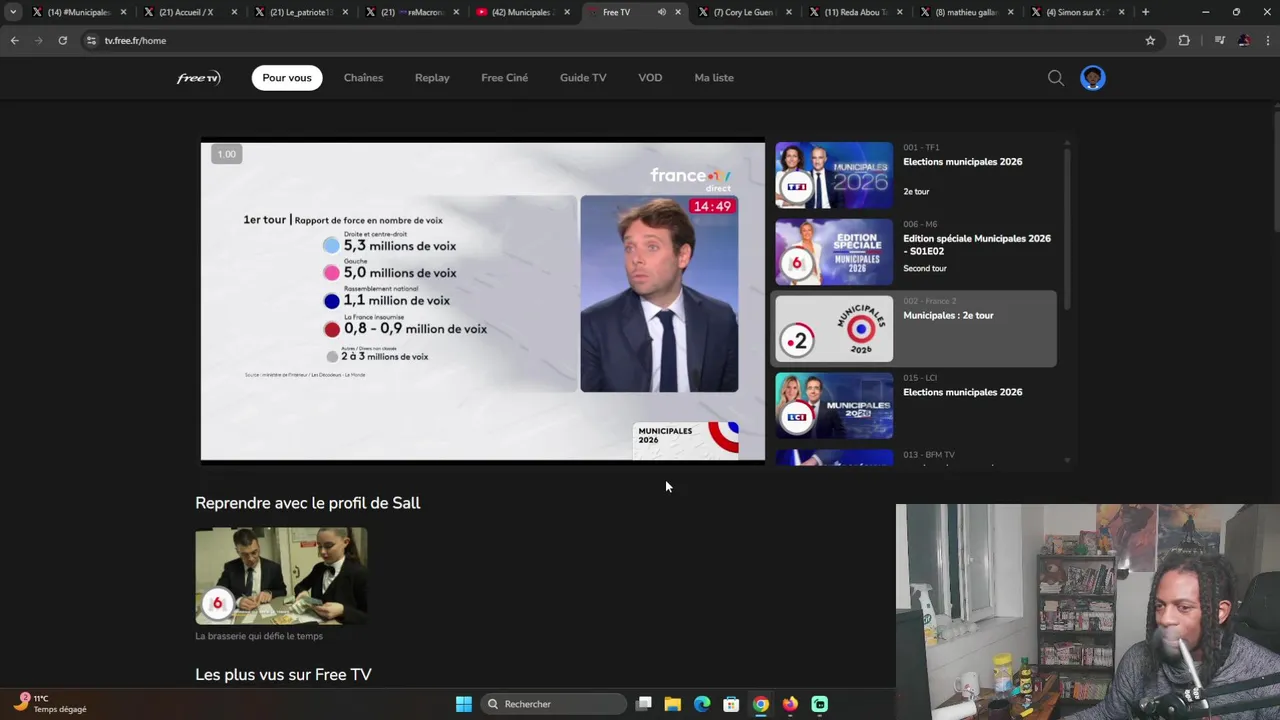Select LCI Elections municipales 2026 thumbnail
Viewport: 1280px width, 720px height.
click(834, 406)
